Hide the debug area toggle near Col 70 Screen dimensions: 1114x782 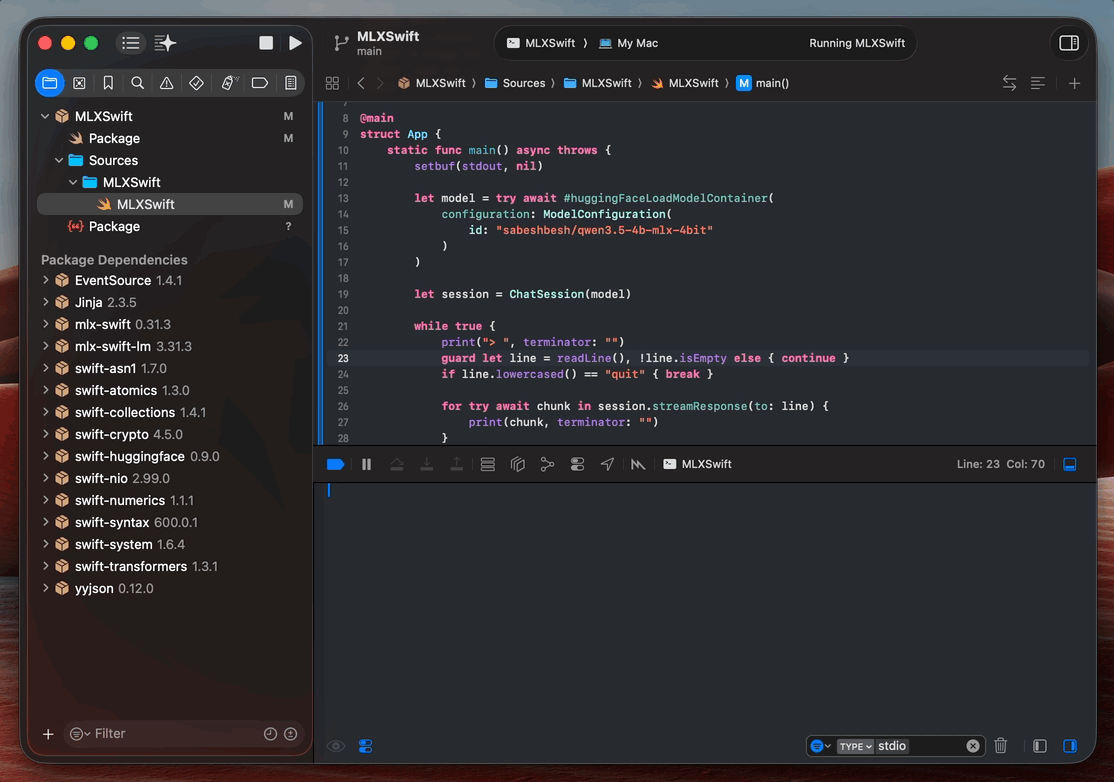tap(1069, 464)
